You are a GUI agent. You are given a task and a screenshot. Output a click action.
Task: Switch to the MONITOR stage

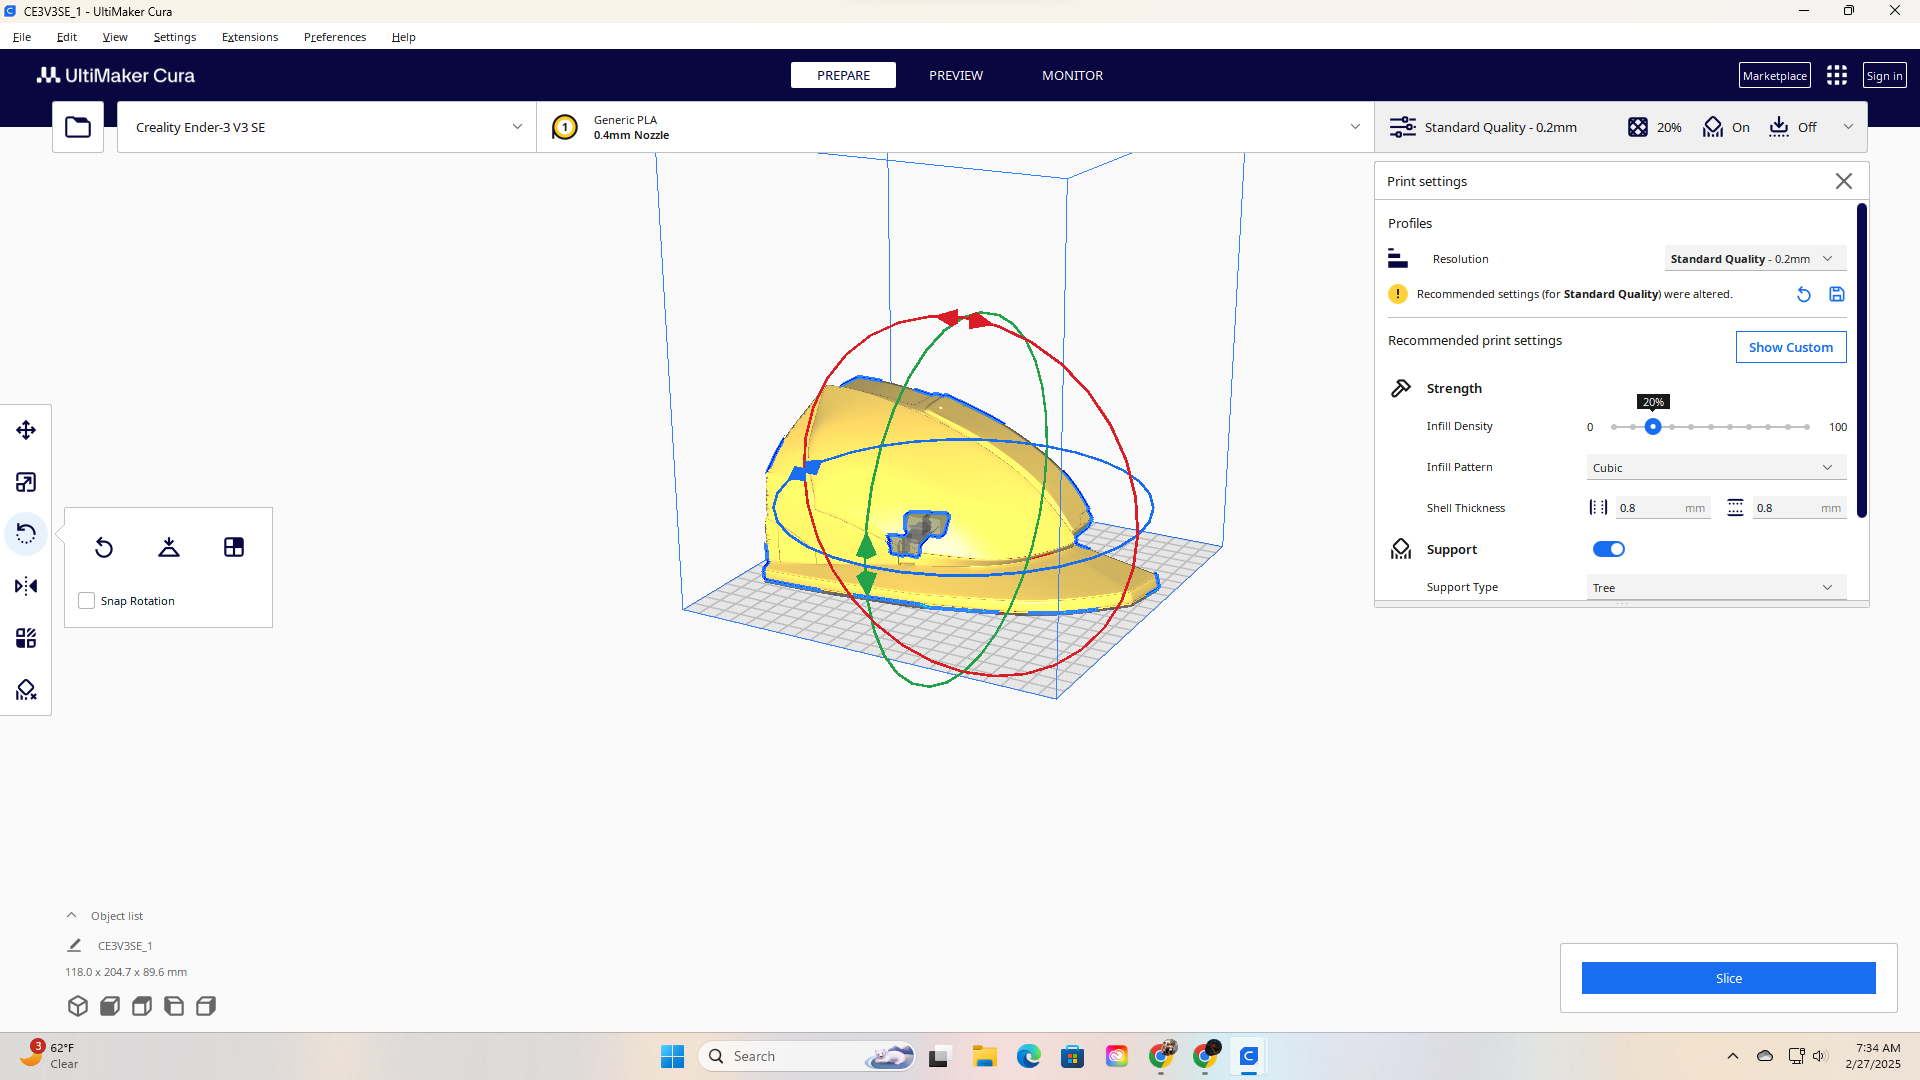(1073, 75)
